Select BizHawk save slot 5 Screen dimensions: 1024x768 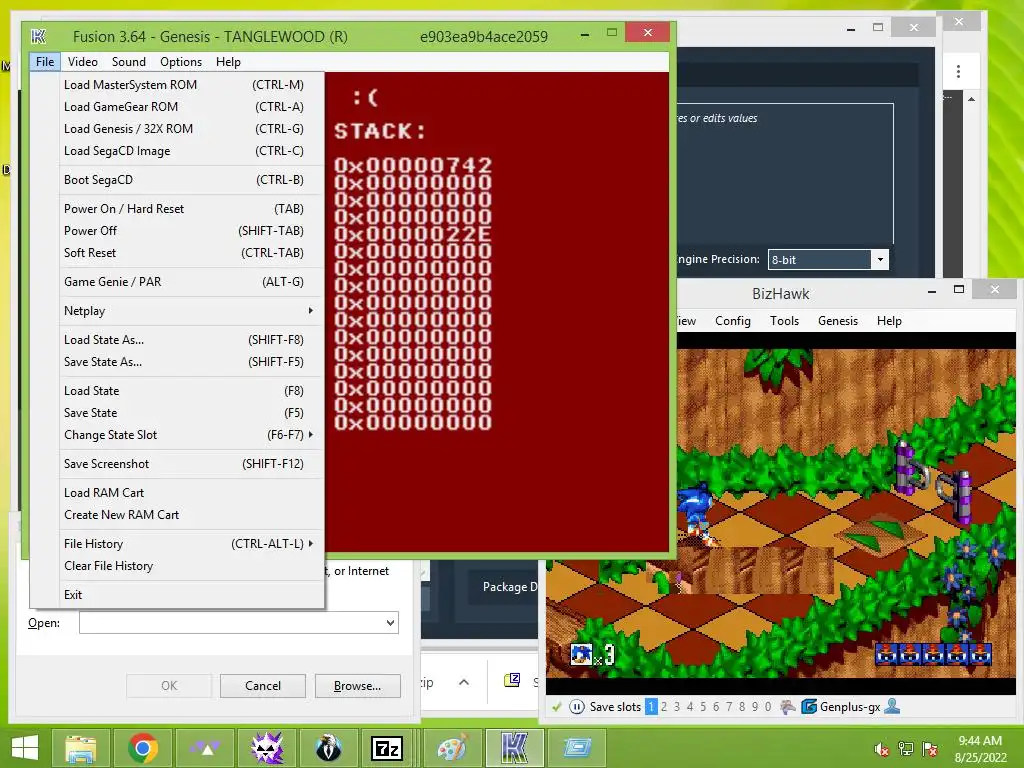703,707
